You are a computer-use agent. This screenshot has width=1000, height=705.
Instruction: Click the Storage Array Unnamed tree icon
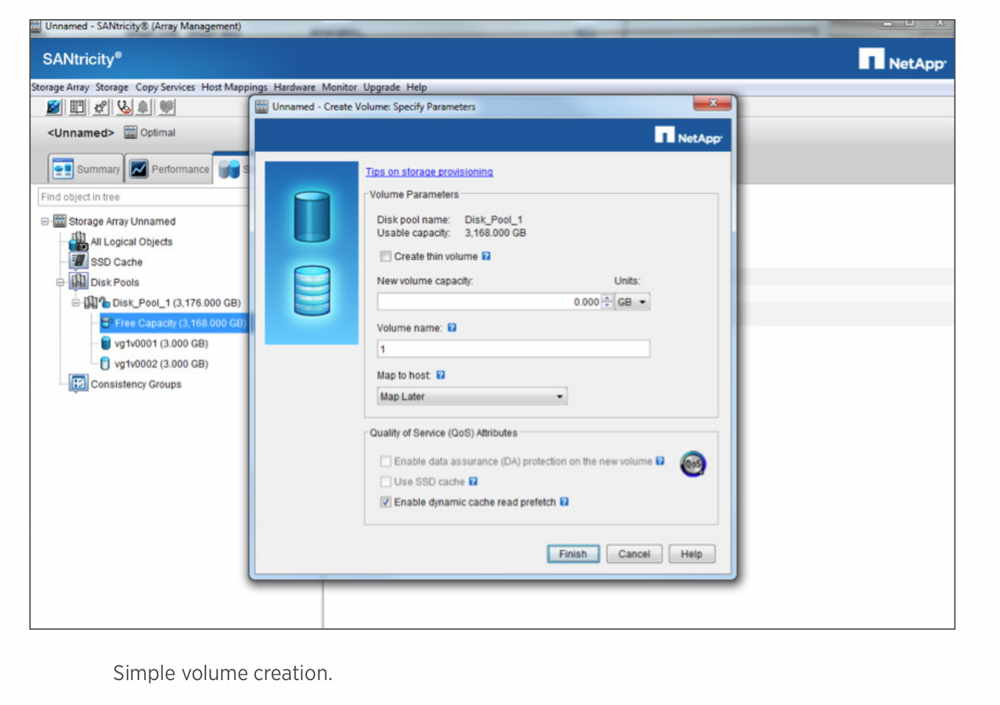pos(59,221)
